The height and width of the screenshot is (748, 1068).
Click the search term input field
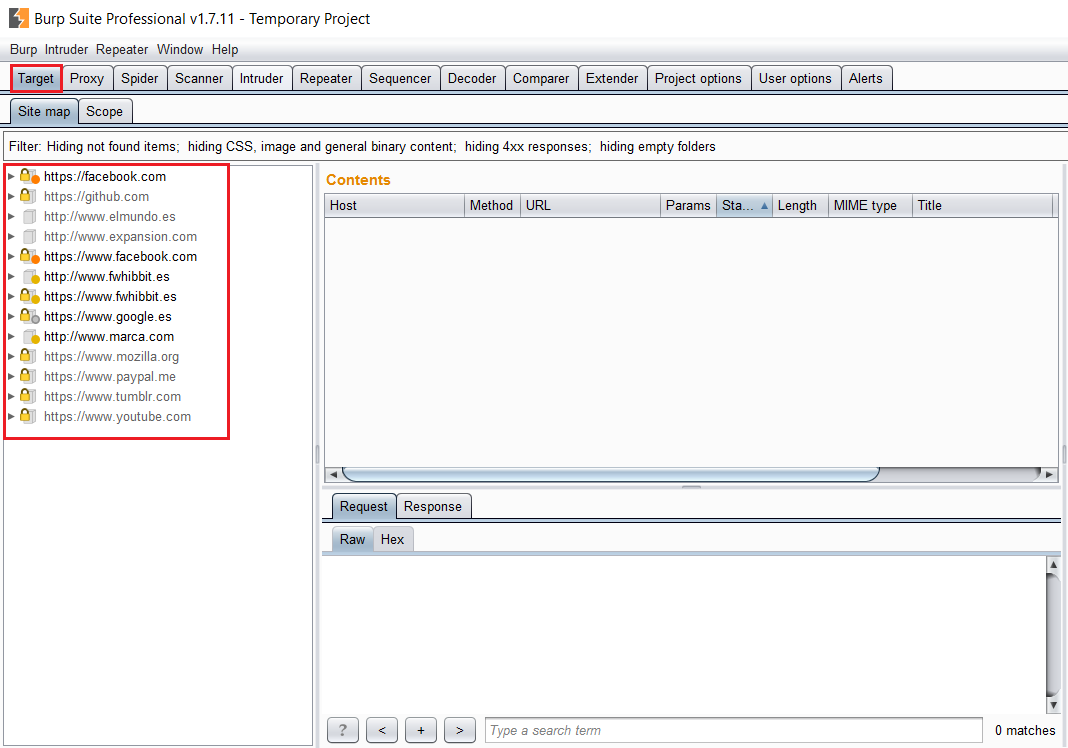click(x=733, y=731)
